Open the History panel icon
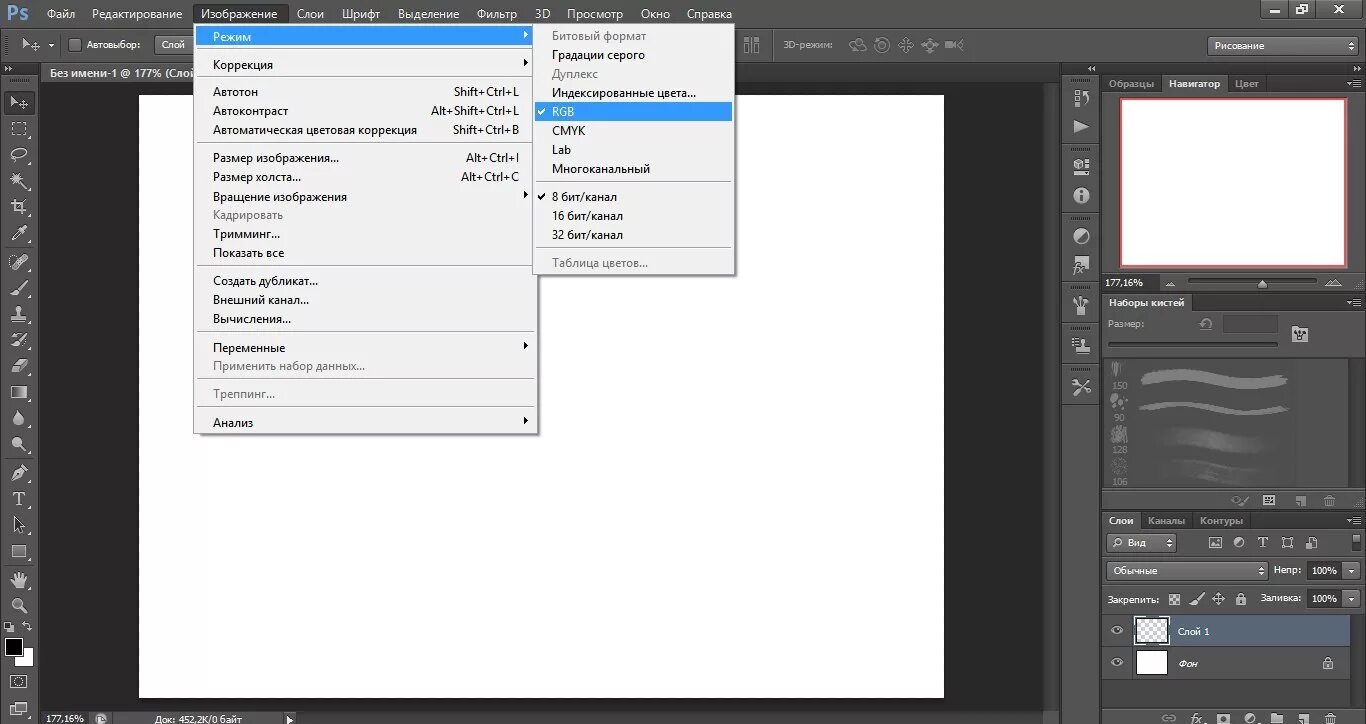This screenshot has width=1366, height=724. tap(1081, 98)
